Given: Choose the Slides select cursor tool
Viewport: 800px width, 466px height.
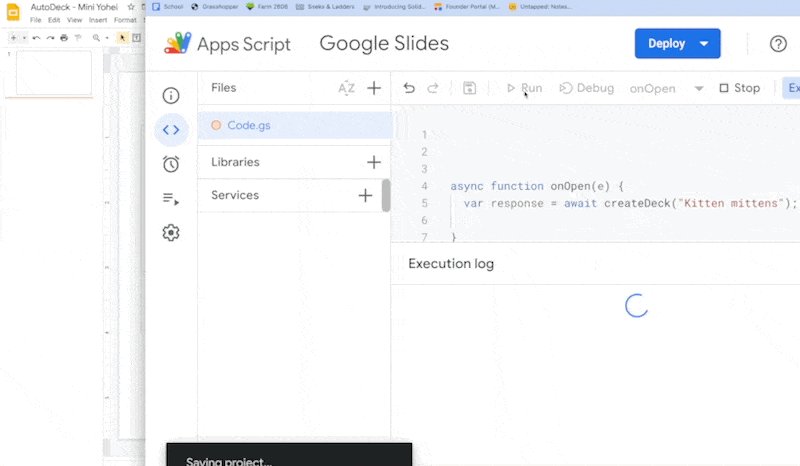Looking at the screenshot, I should 122,37.
